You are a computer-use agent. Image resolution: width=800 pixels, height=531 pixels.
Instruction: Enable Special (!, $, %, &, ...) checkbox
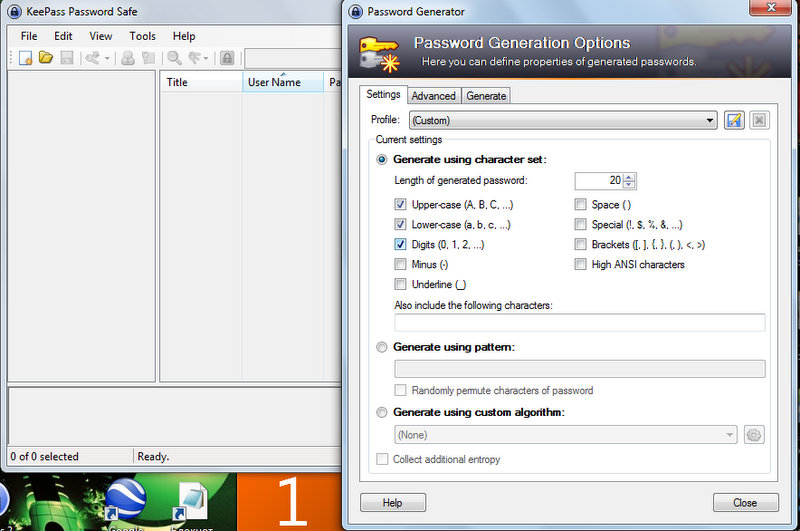tap(581, 224)
